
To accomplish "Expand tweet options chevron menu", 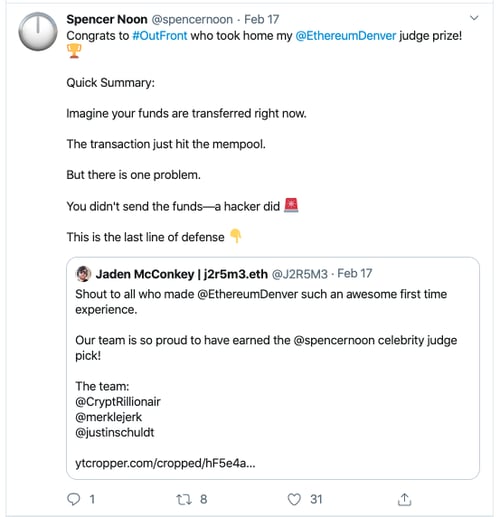I will coord(474,18).
